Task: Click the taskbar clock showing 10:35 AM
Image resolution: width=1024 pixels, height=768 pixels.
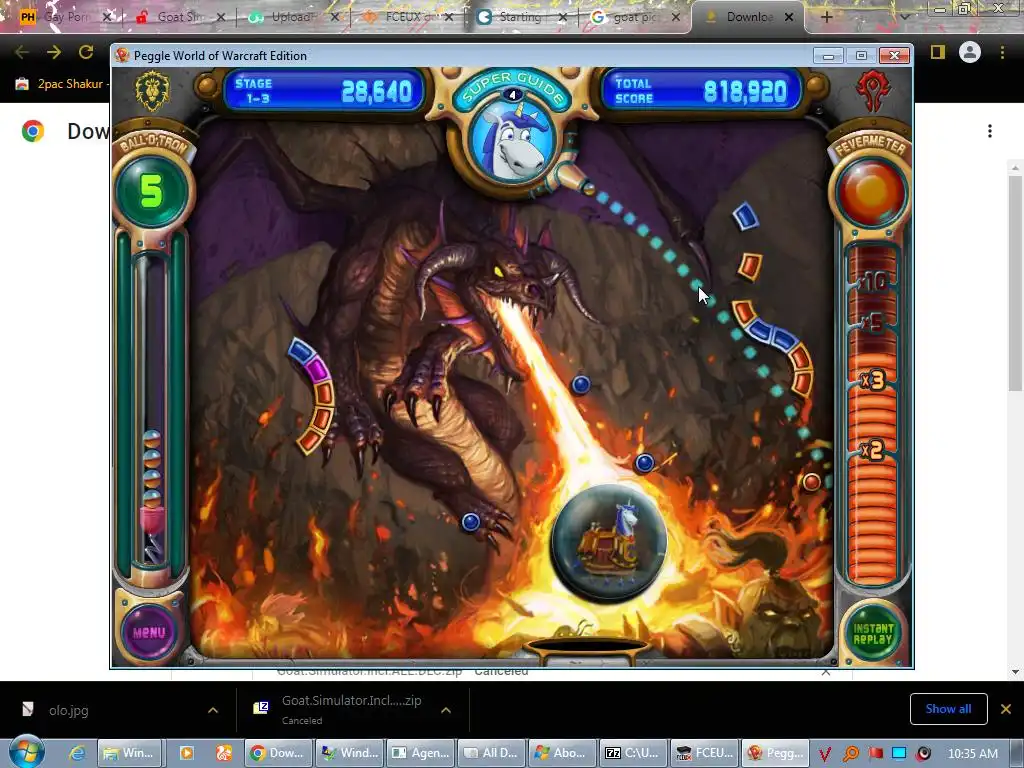Action: click(x=973, y=753)
